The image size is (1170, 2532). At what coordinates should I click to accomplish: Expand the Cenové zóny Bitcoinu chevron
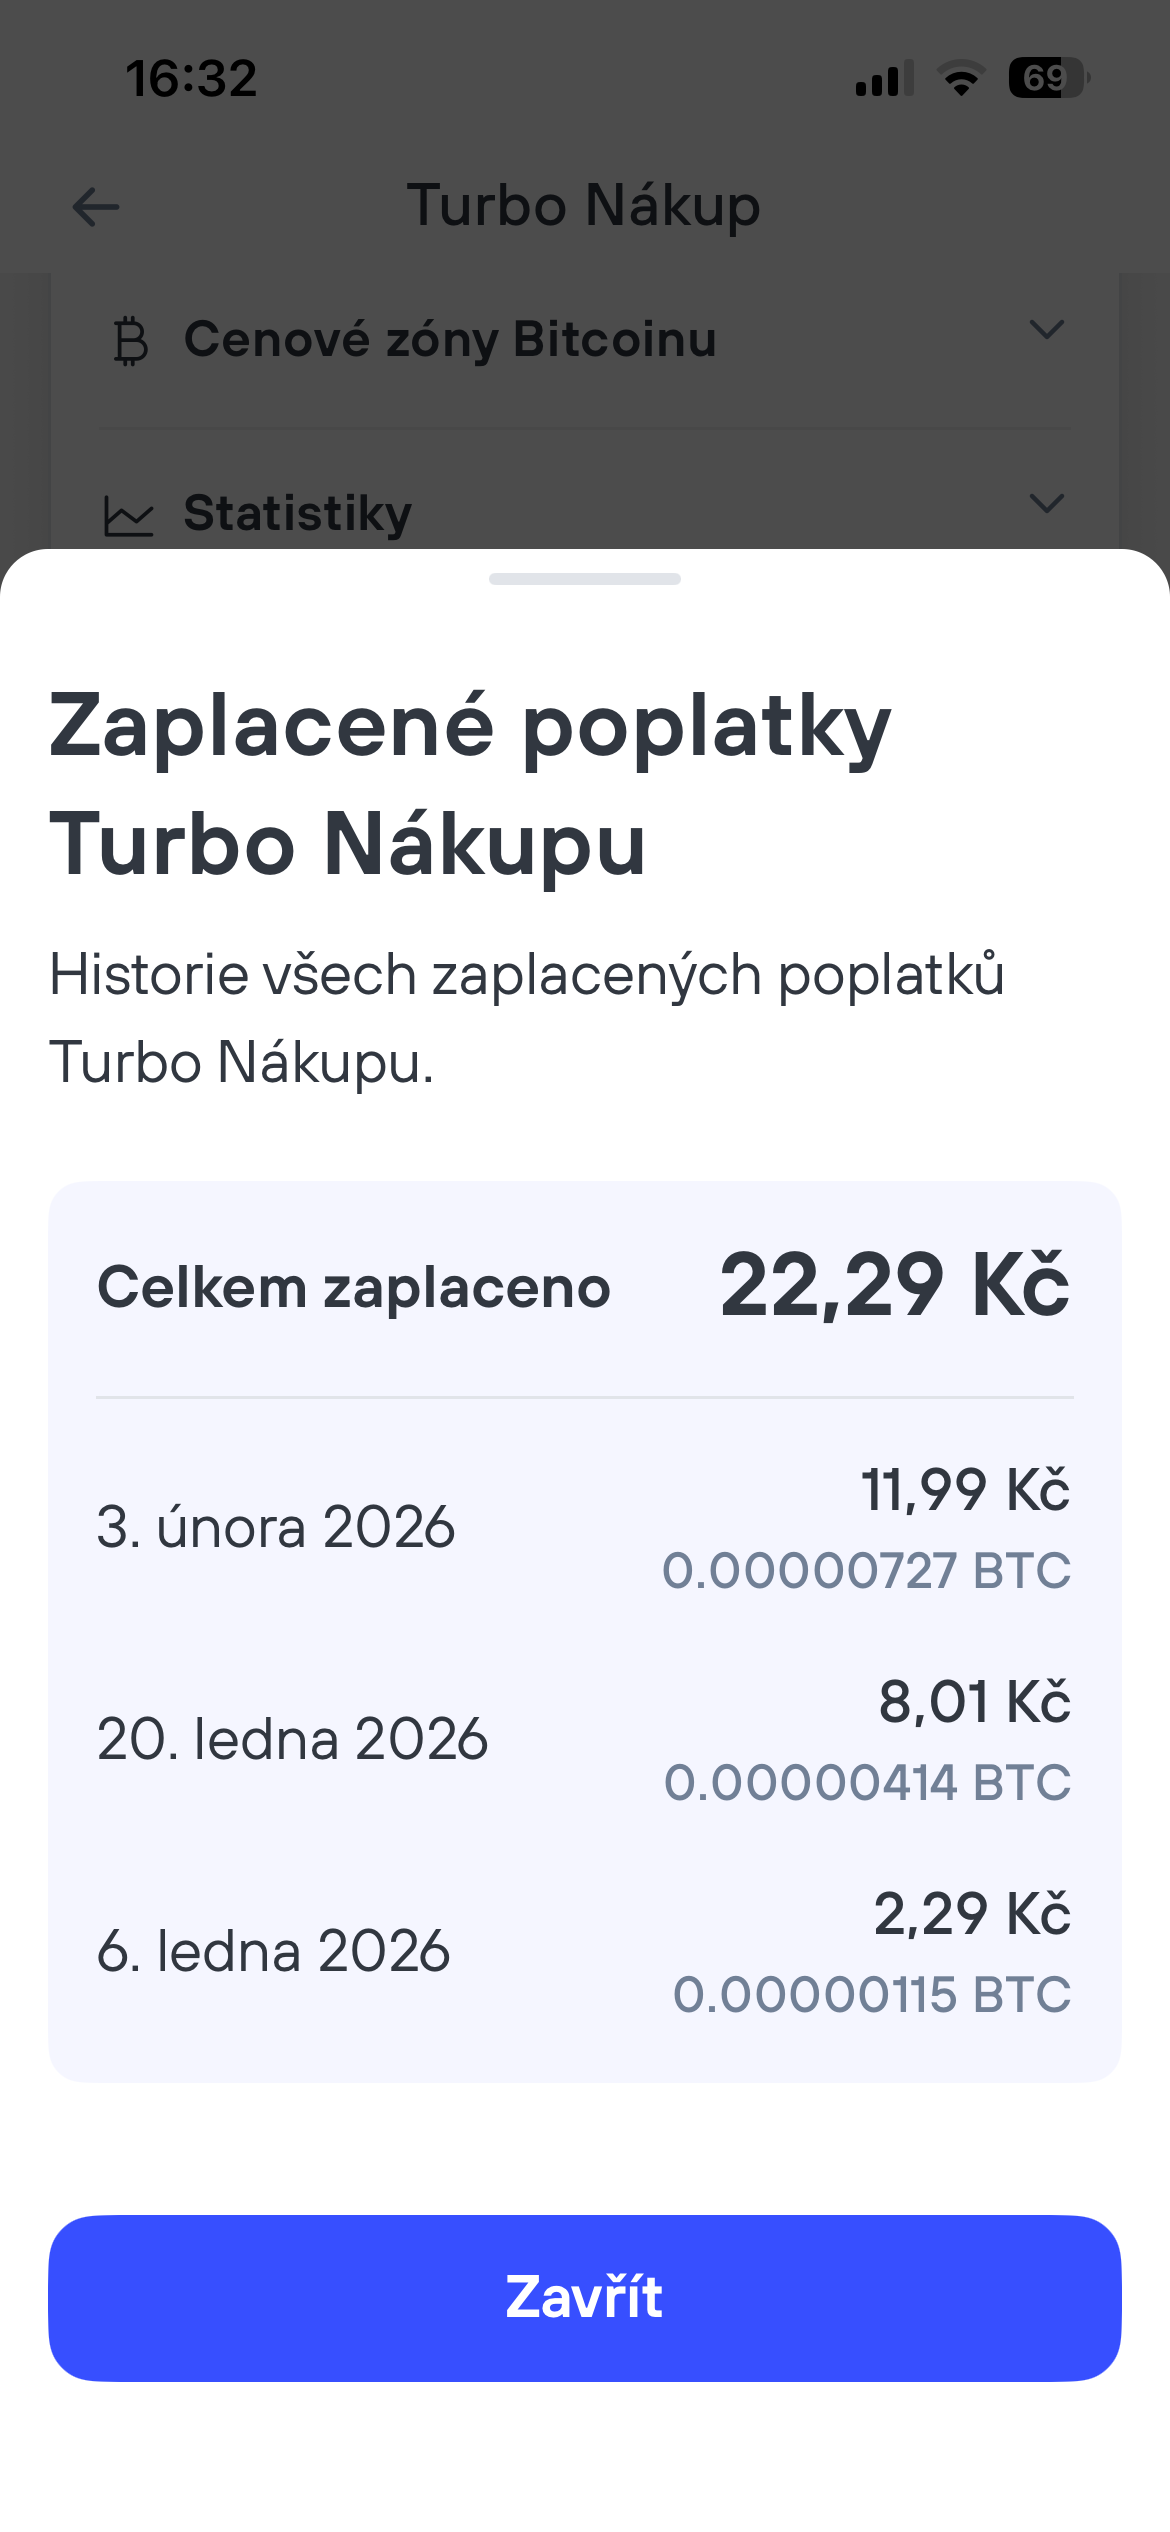click(x=1046, y=330)
